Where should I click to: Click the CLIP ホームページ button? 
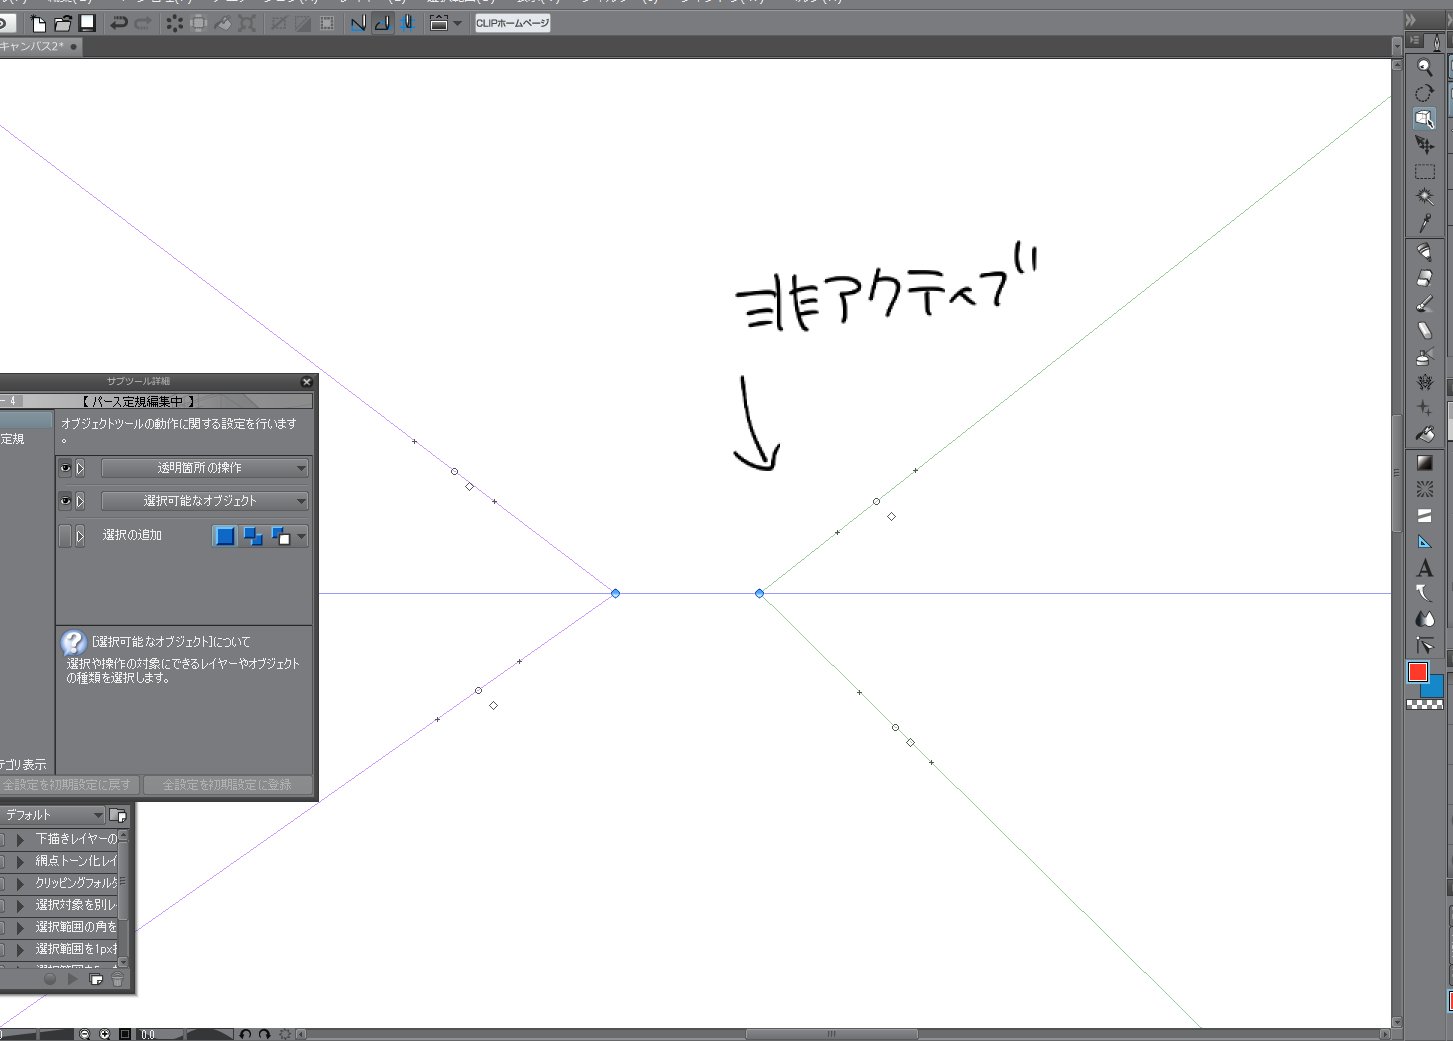512,23
